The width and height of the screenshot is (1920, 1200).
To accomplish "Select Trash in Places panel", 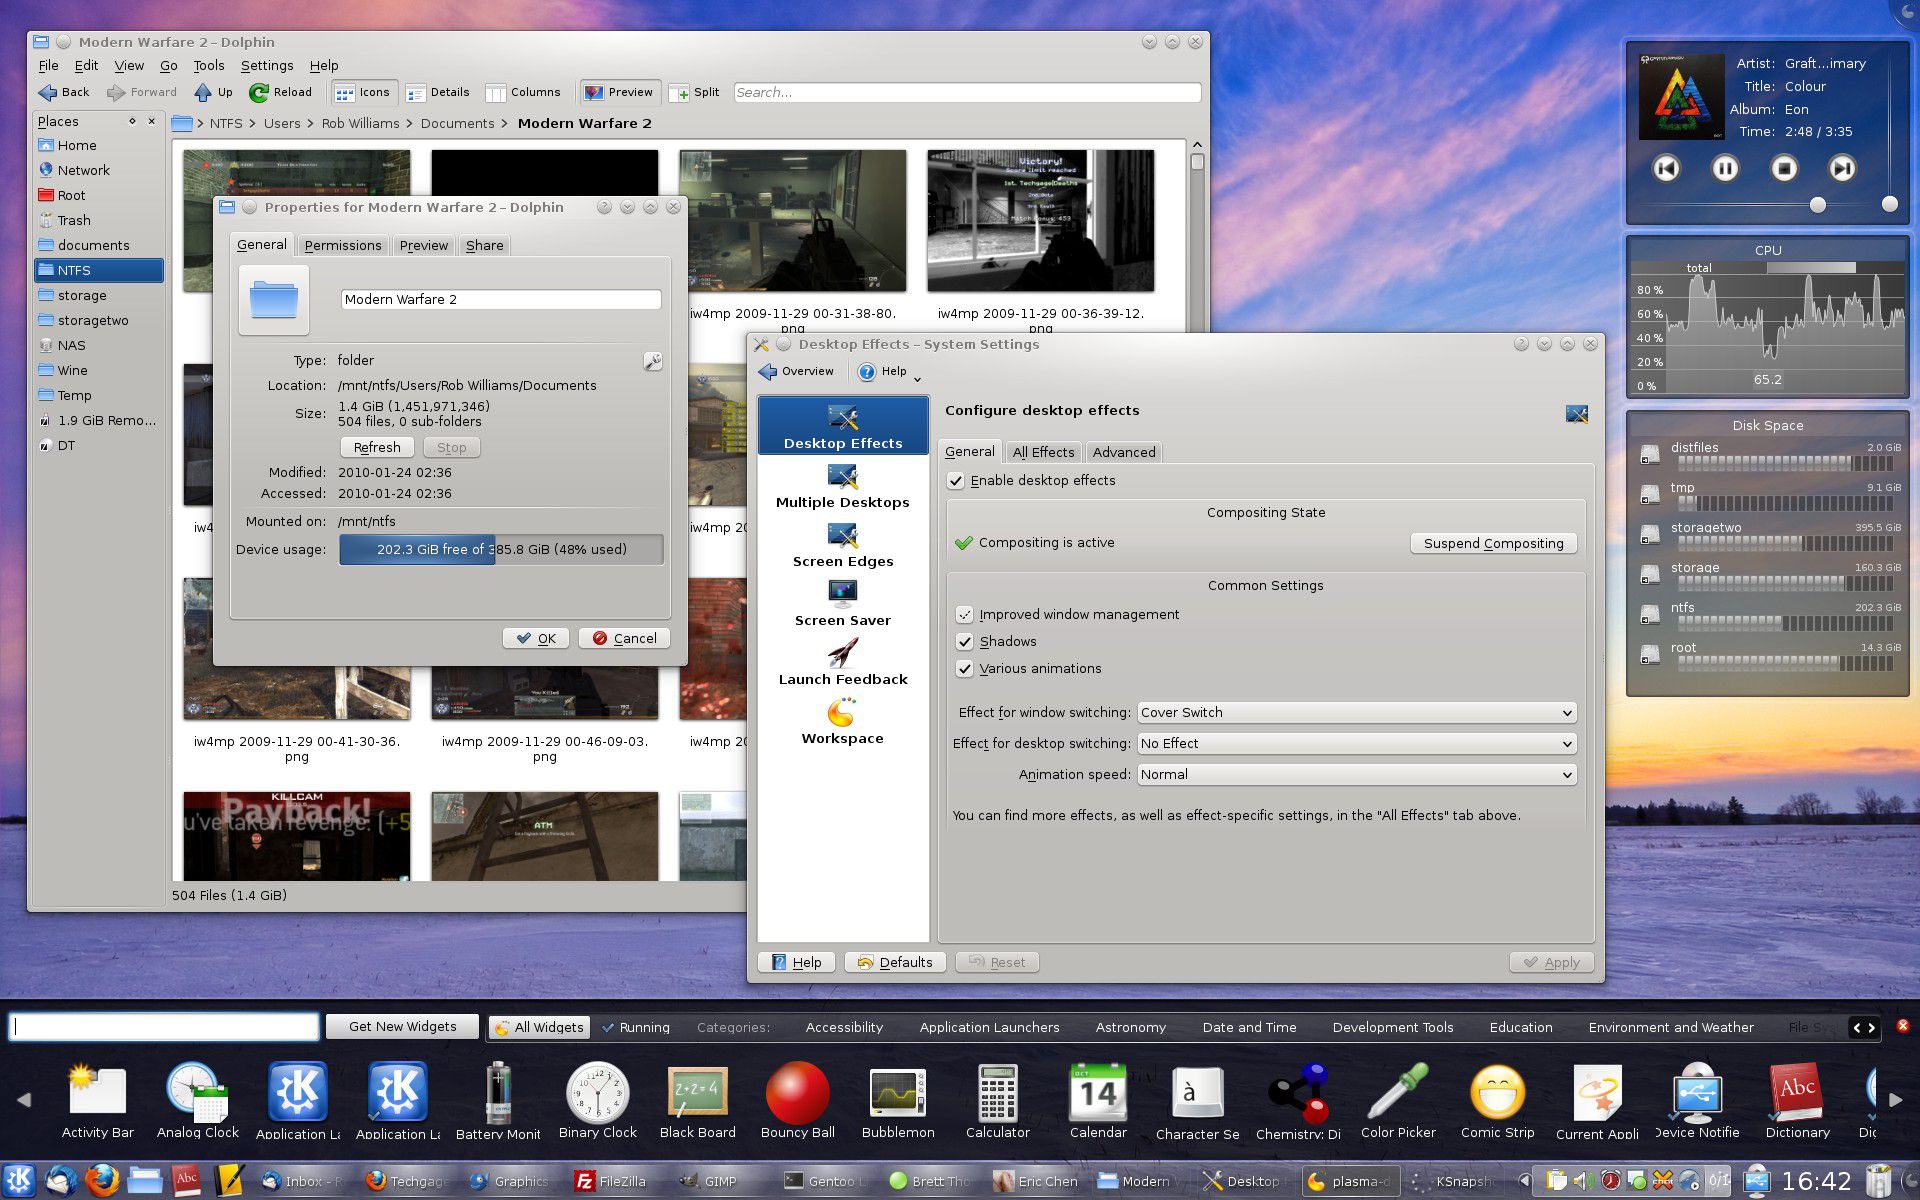I will pos(98,220).
